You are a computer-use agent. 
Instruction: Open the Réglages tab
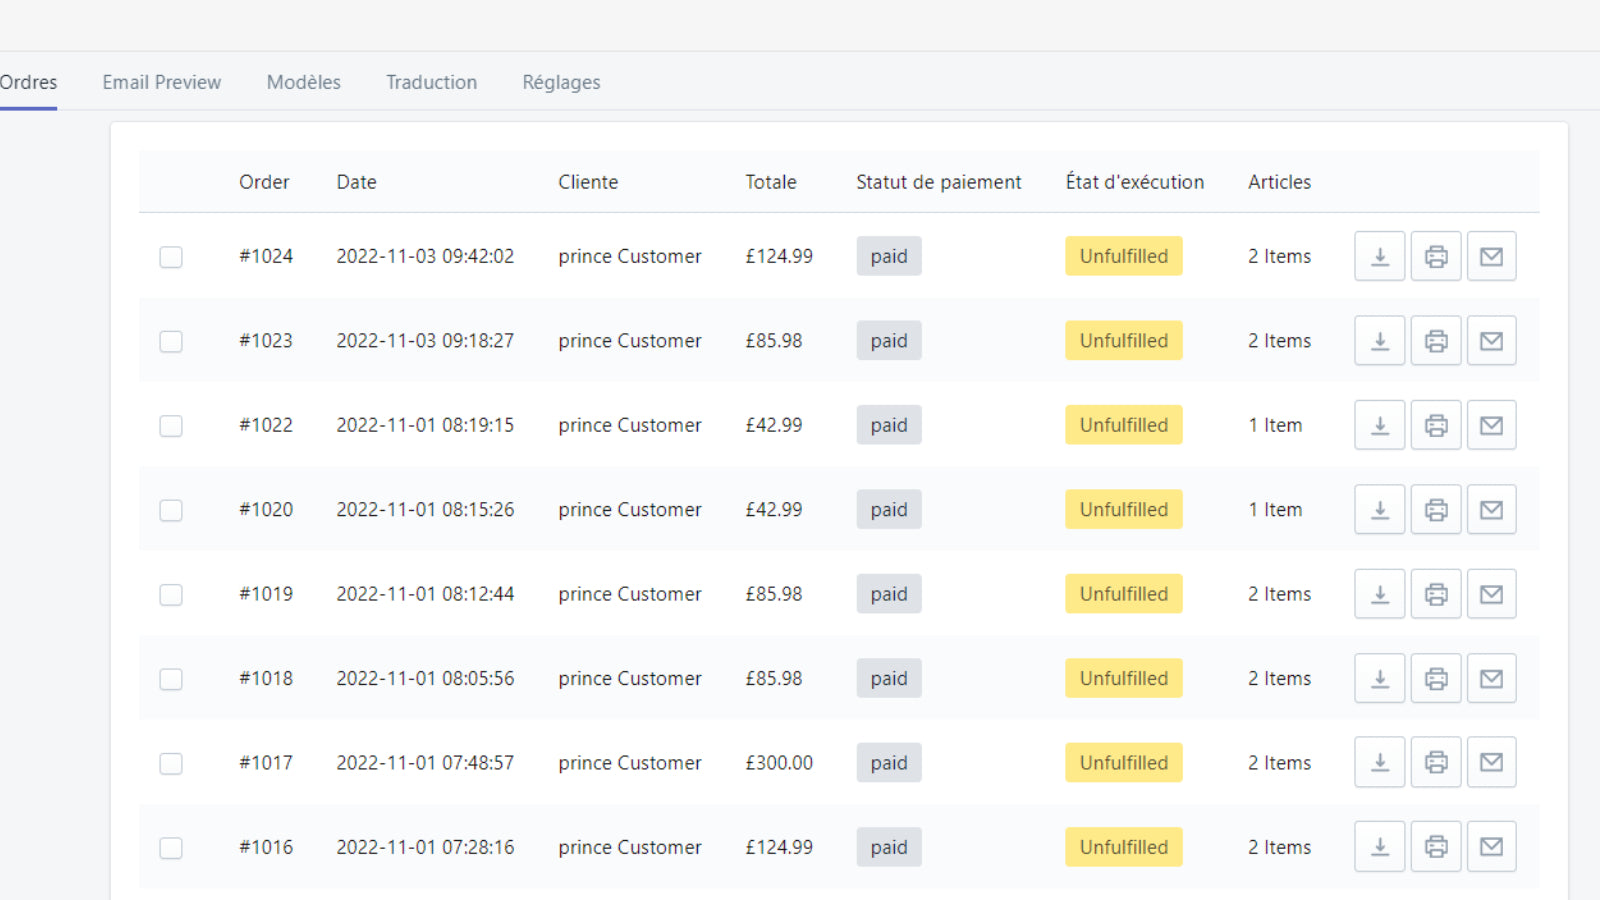[x=561, y=82]
